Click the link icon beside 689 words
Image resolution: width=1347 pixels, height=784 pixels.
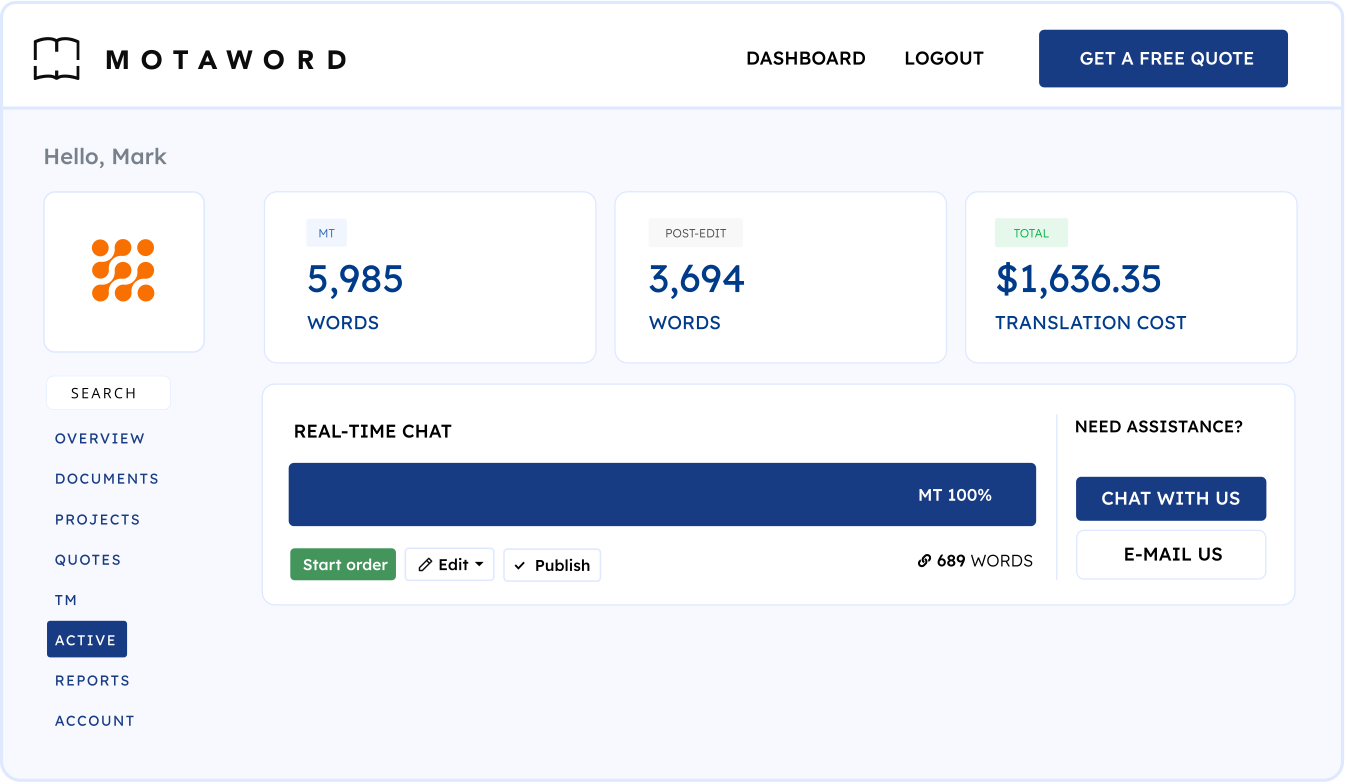tap(924, 561)
